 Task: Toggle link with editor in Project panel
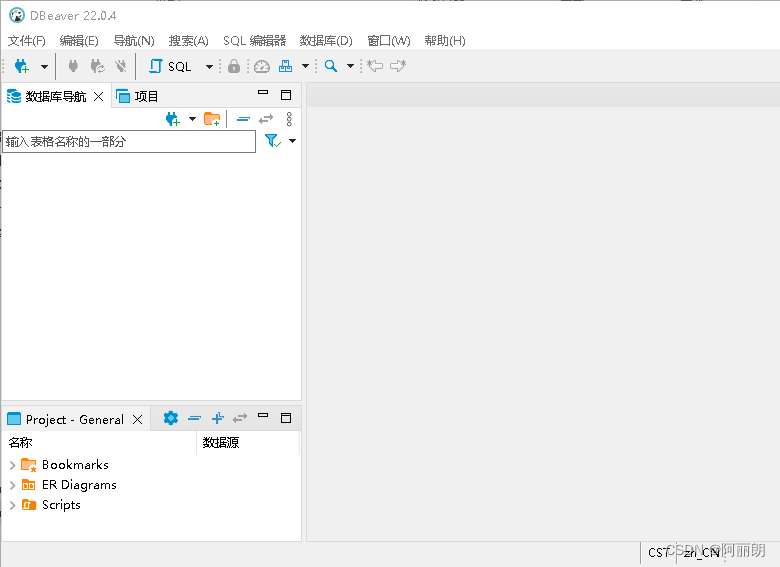click(x=240, y=418)
